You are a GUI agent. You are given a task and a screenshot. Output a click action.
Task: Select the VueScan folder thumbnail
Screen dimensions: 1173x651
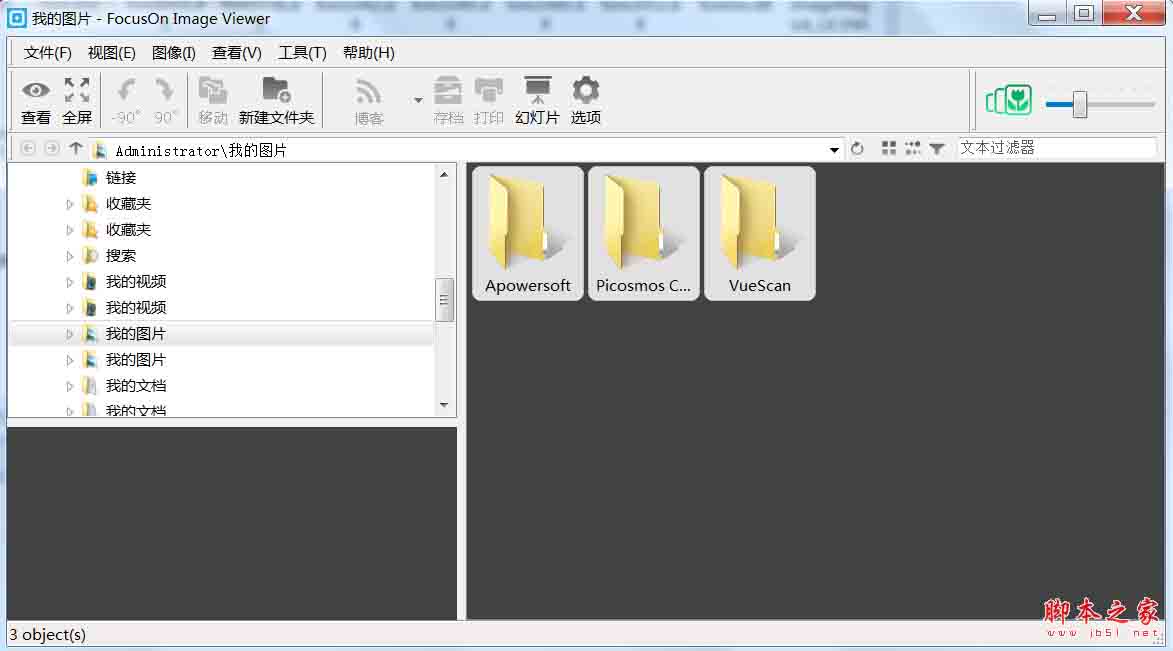tap(759, 233)
